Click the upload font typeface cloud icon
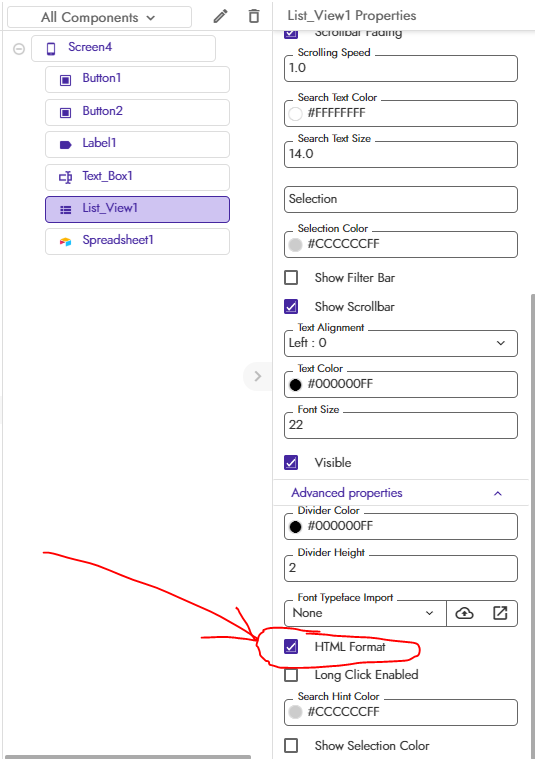 tap(464, 613)
